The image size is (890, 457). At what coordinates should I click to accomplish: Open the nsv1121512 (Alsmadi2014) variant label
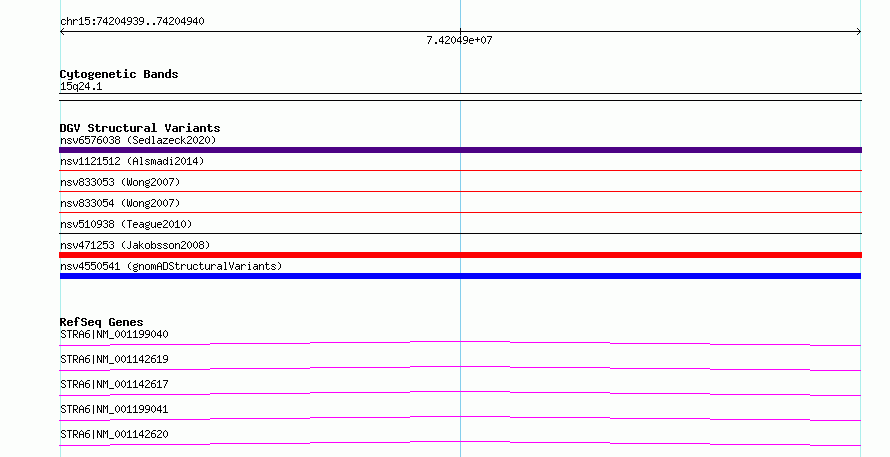(132, 161)
